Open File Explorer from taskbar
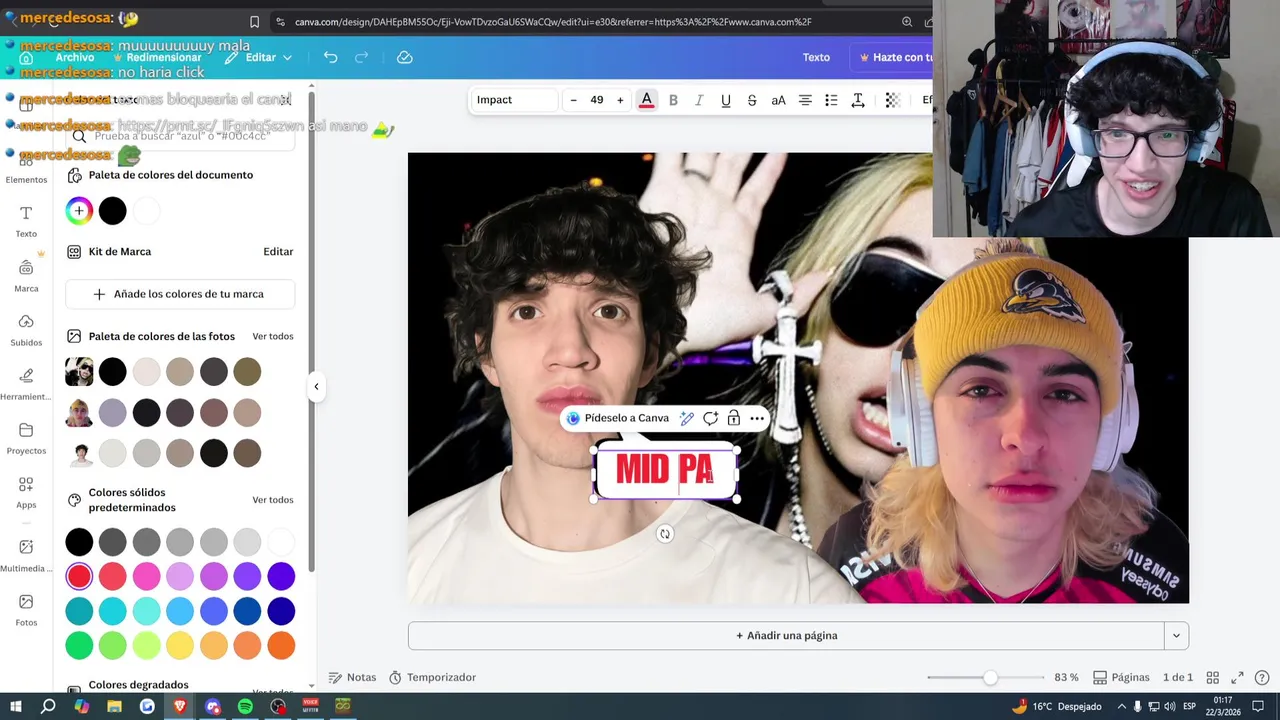 (x=114, y=707)
